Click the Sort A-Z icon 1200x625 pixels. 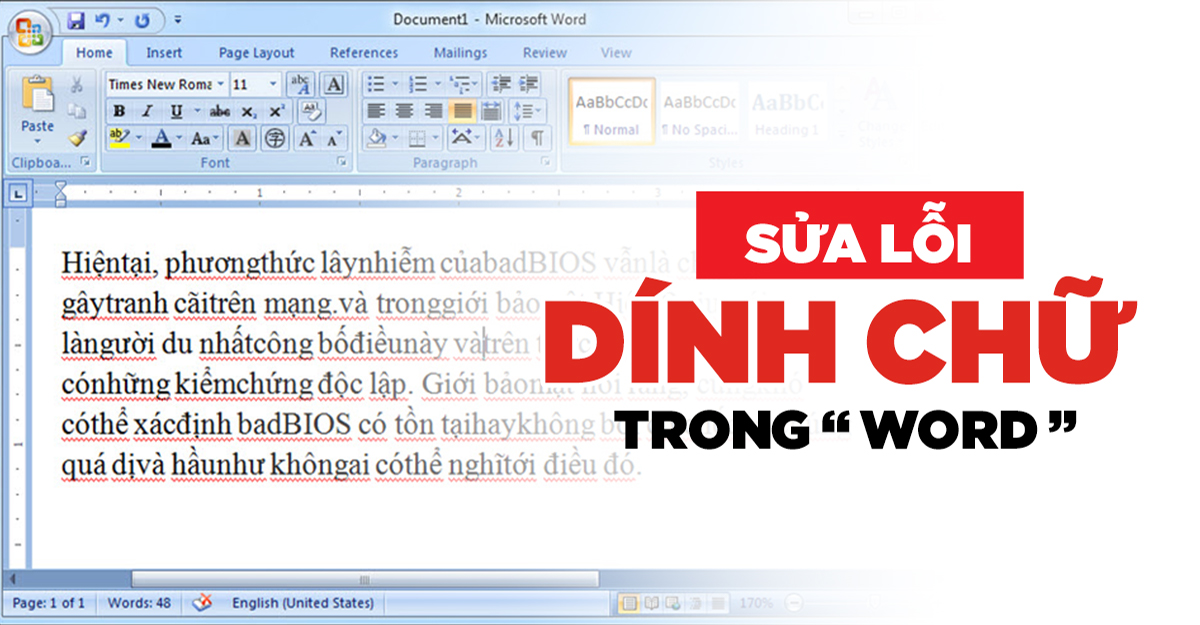pyautogui.click(x=505, y=138)
